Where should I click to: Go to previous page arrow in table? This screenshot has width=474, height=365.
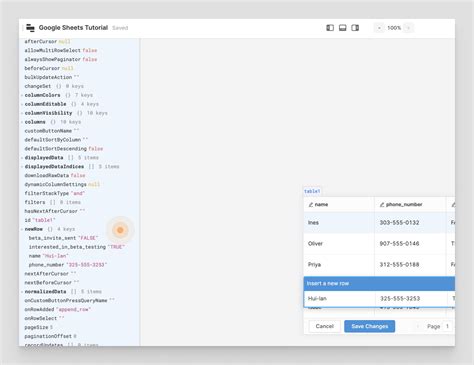(418, 326)
